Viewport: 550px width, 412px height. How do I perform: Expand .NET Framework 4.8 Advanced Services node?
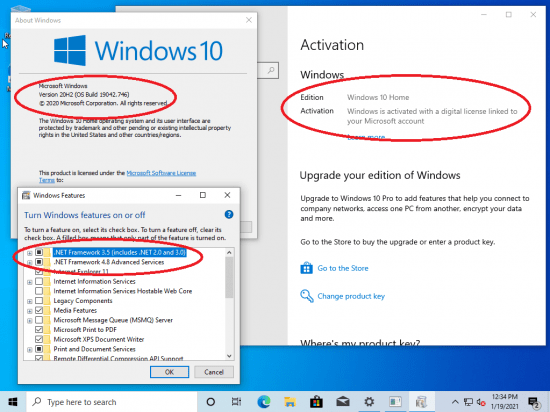click(x=30, y=262)
